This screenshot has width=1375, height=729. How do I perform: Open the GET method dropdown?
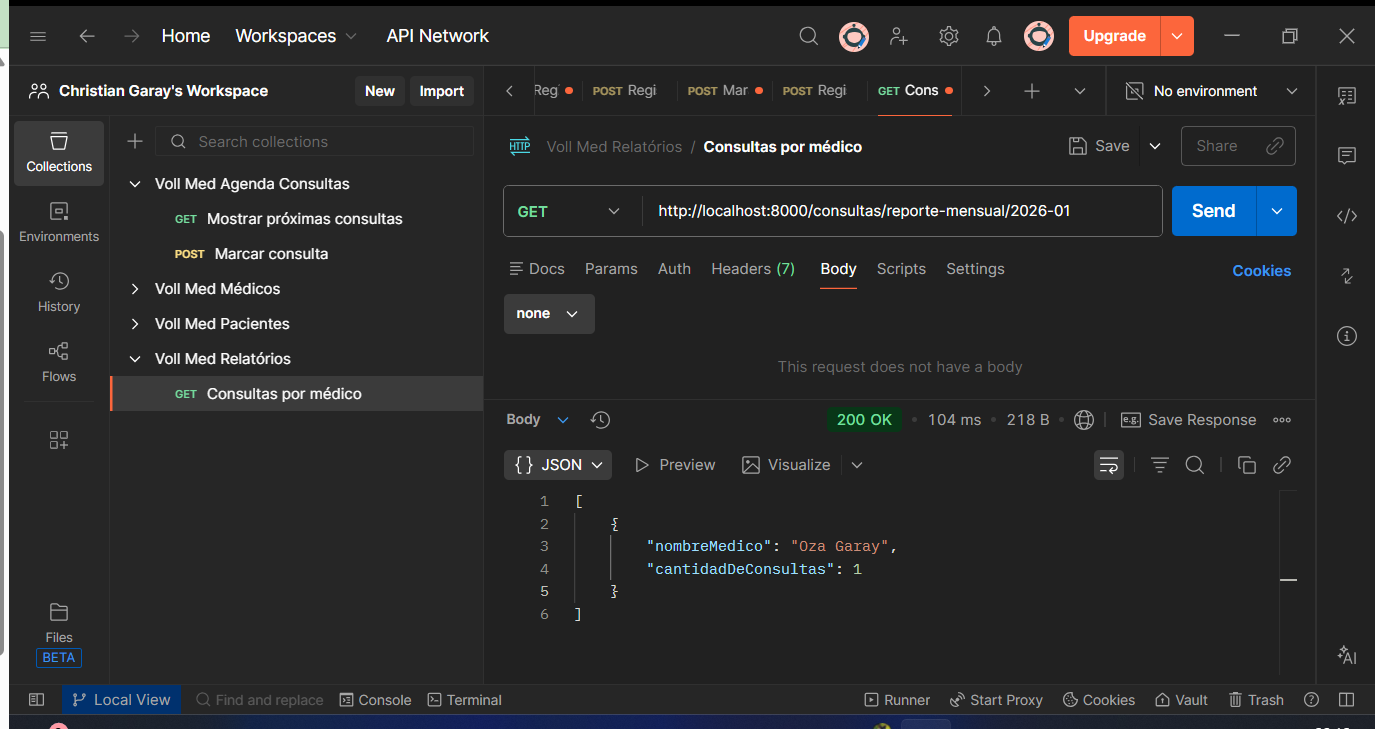pos(570,211)
